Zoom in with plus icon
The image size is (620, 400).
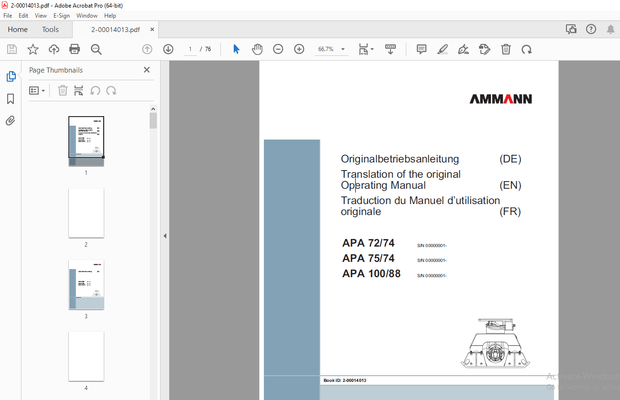coord(299,49)
